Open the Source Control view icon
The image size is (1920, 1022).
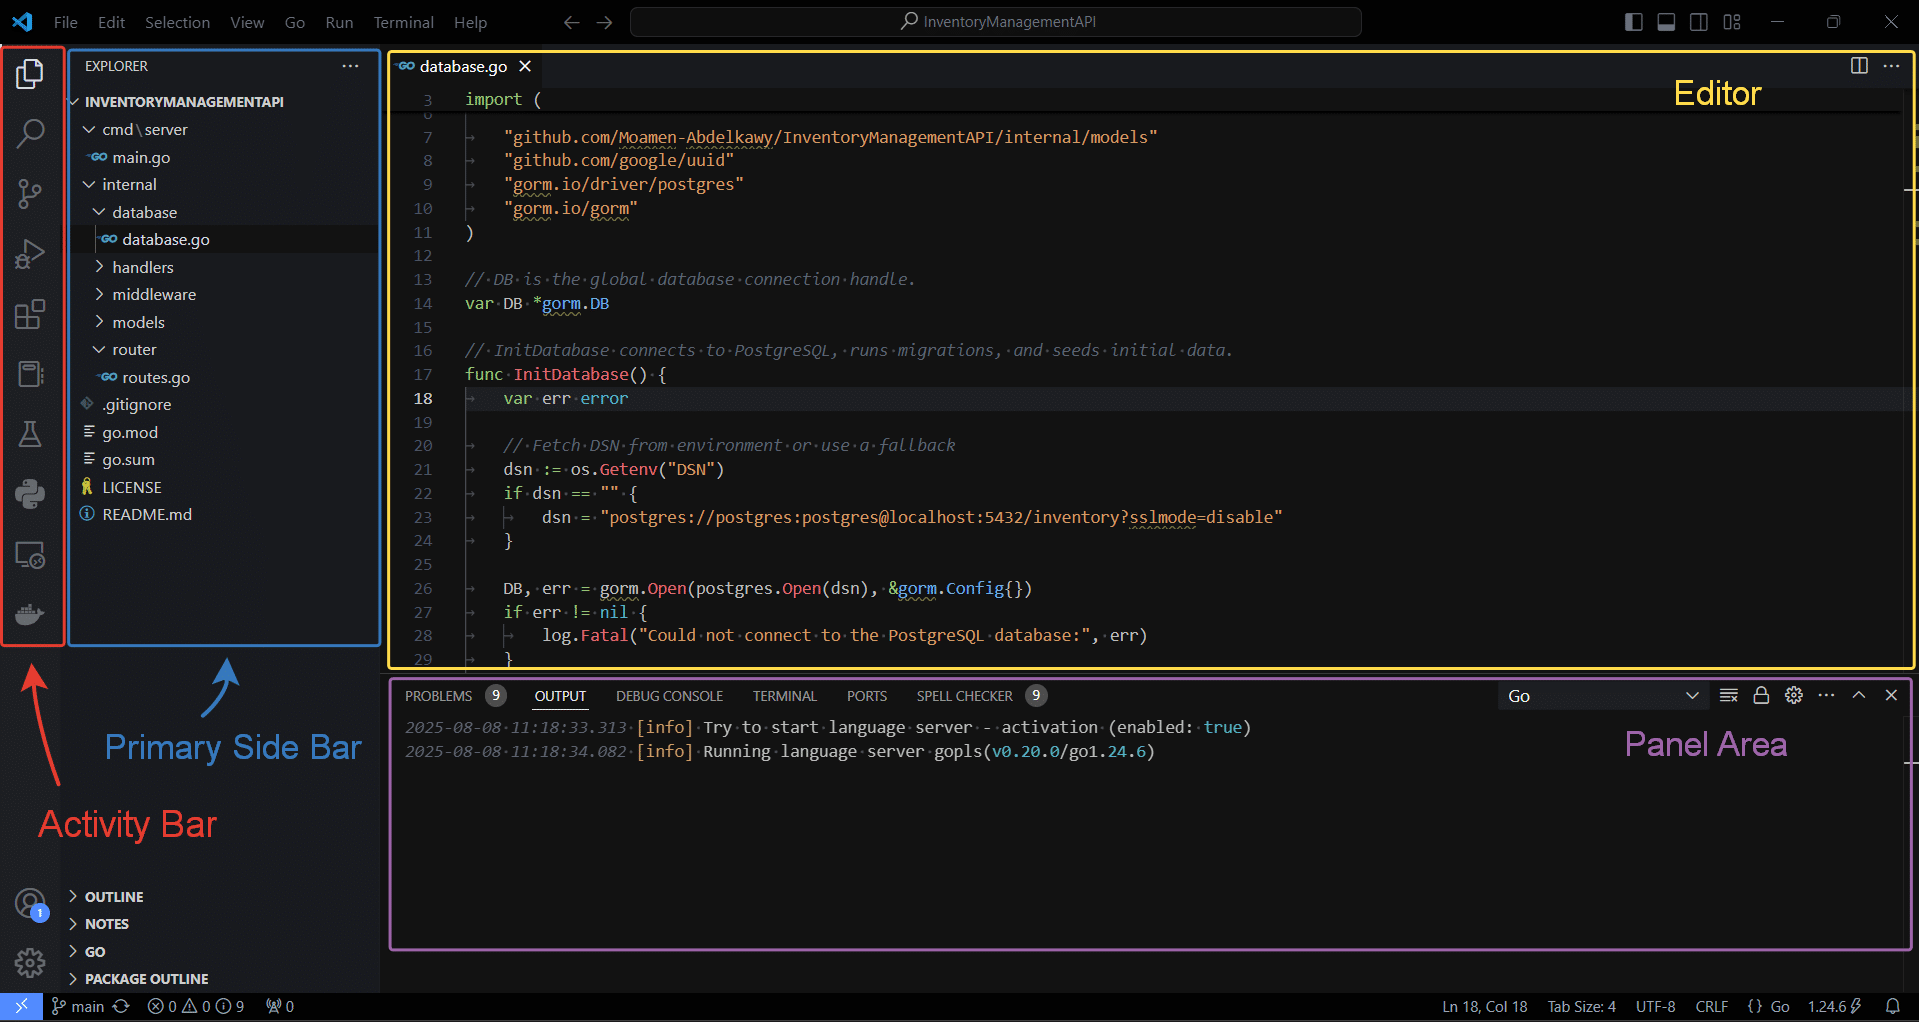coord(30,194)
